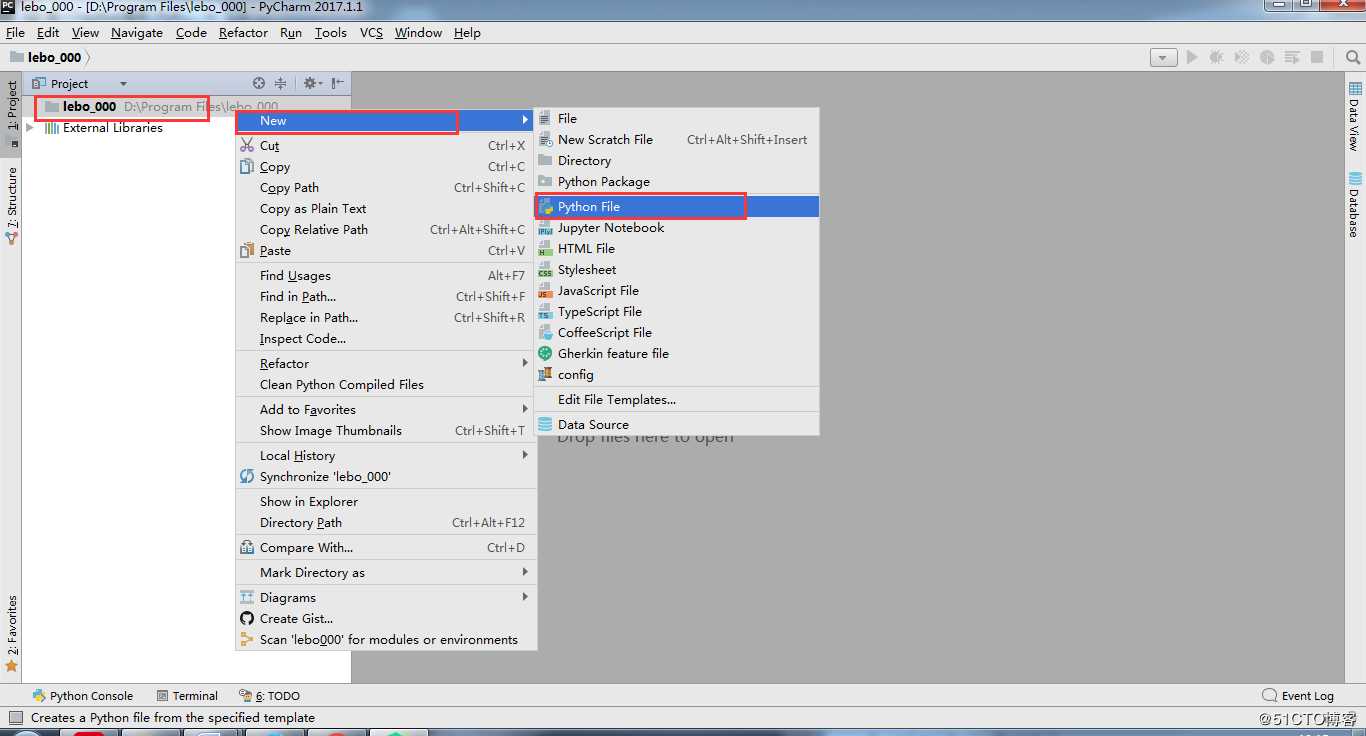Click Directory Path entry

[x=385, y=522]
